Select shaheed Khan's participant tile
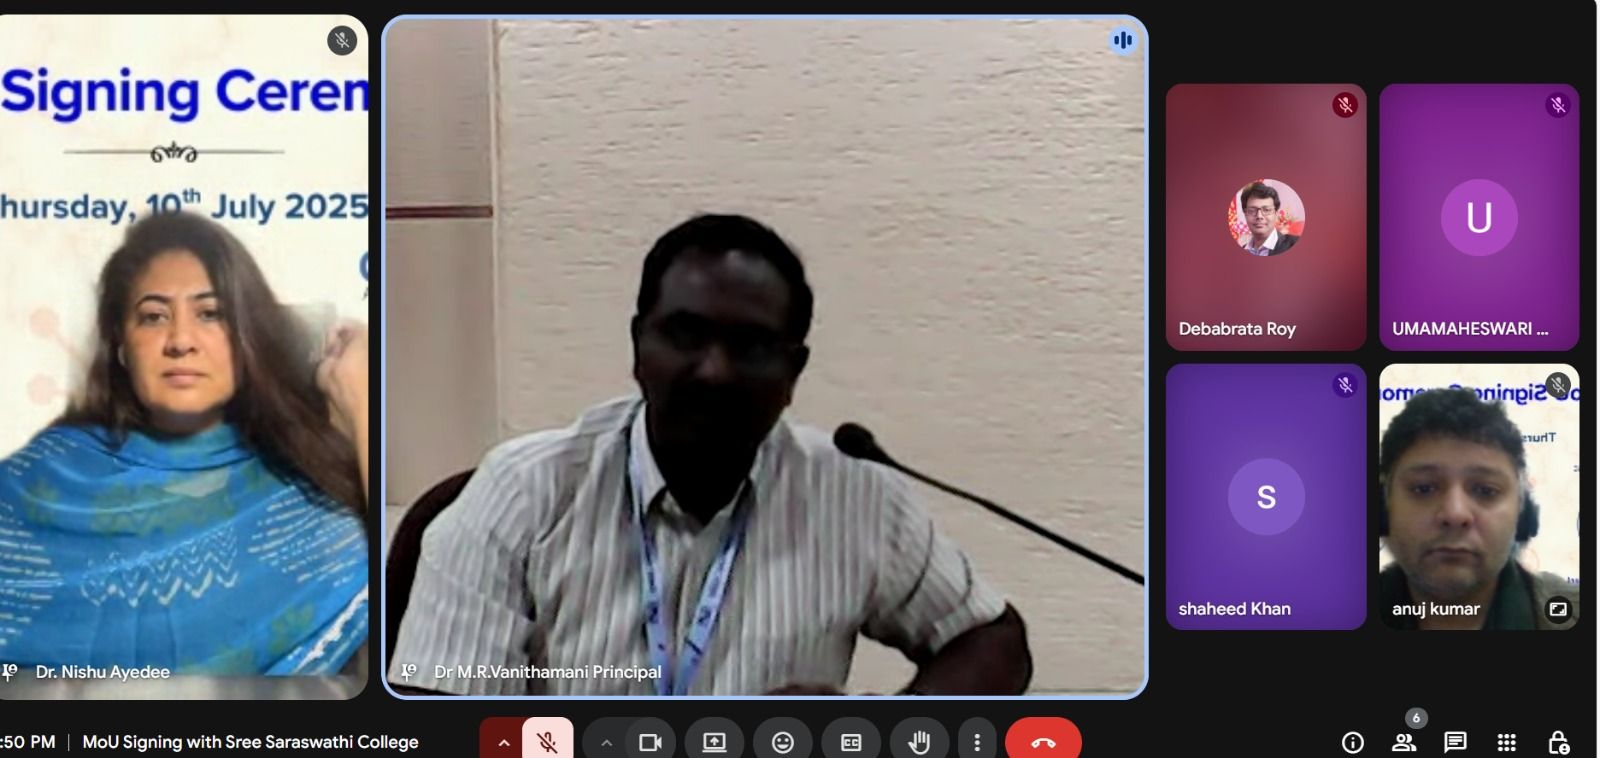The height and width of the screenshot is (758, 1600). point(1266,497)
